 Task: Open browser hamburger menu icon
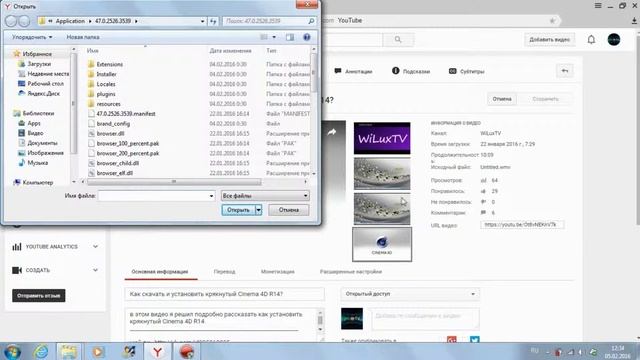(x=598, y=6)
